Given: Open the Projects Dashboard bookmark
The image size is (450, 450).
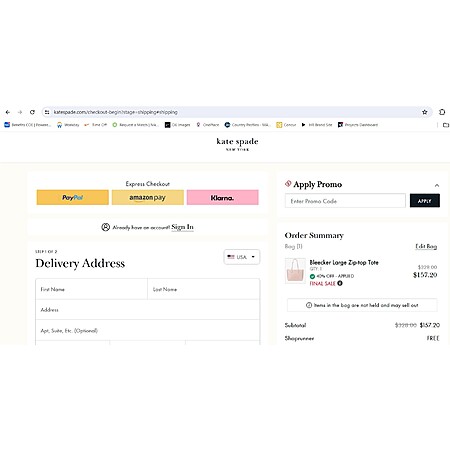Looking at the screenshot, I should coord(358,125).
